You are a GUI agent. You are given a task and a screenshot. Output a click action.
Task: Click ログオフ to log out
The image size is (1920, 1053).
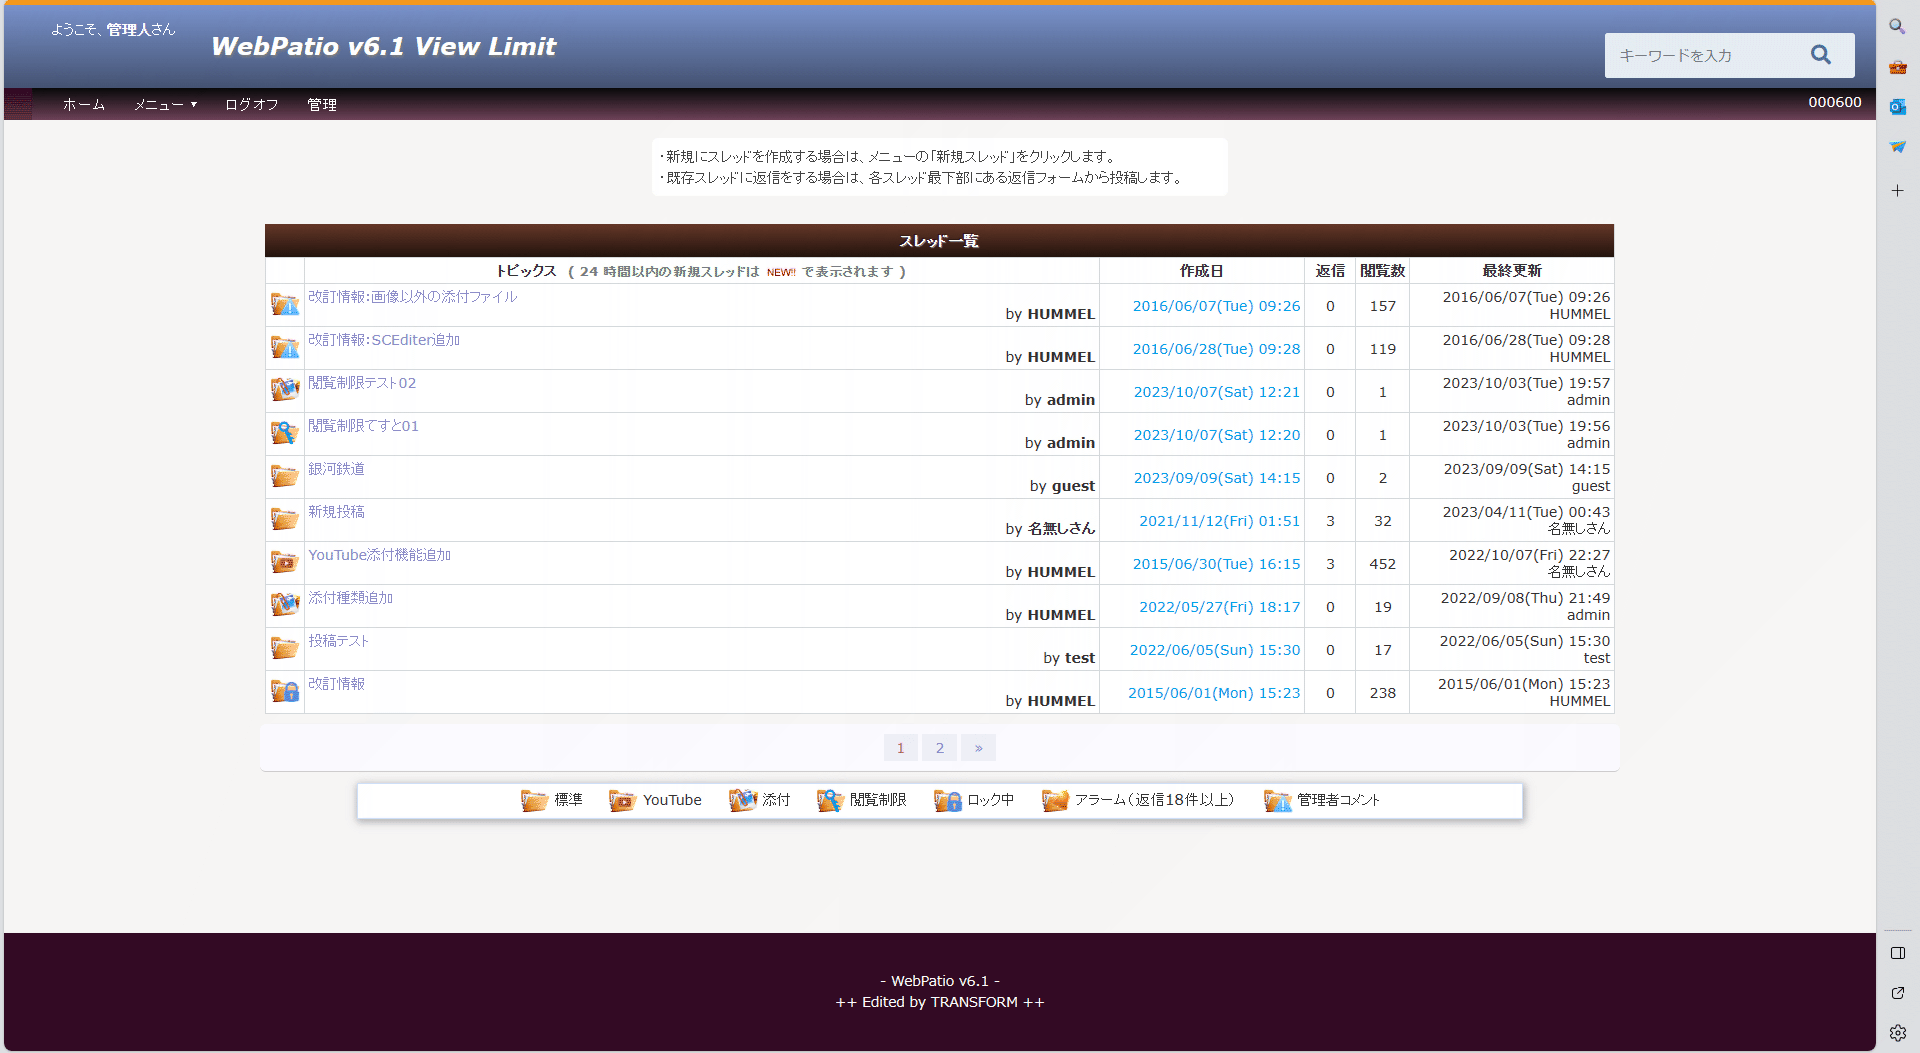coord(251,105)
